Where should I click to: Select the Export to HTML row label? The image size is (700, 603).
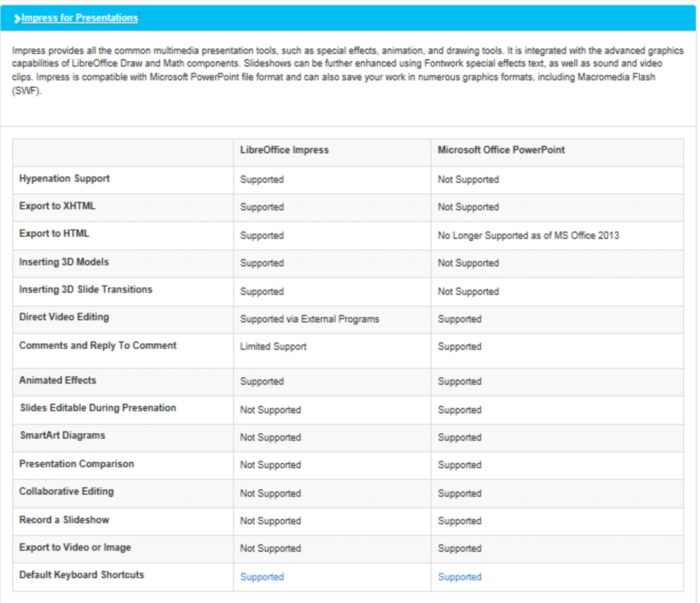[54, 233]
